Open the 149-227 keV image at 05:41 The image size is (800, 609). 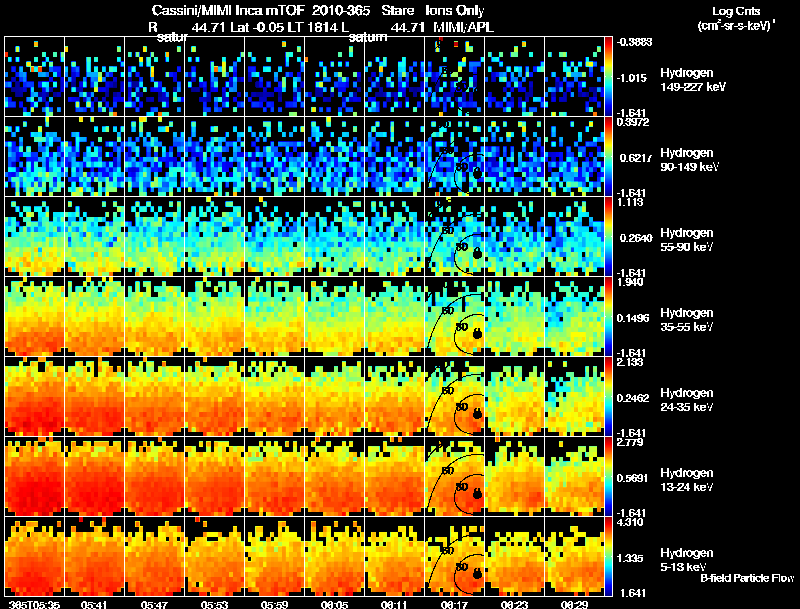(94, 77)
